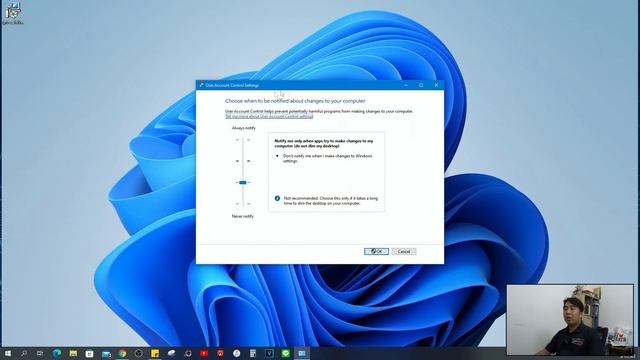Set UAC slider to top Always notify level
This screenshot has width=640, height=360.
click(243, 140)
